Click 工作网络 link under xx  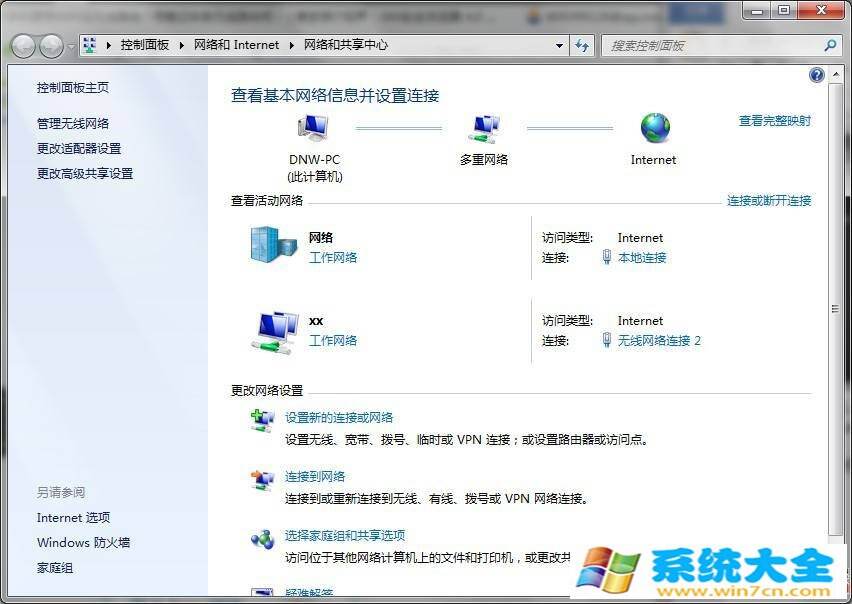pyautogui.click(x=333, y=341)
